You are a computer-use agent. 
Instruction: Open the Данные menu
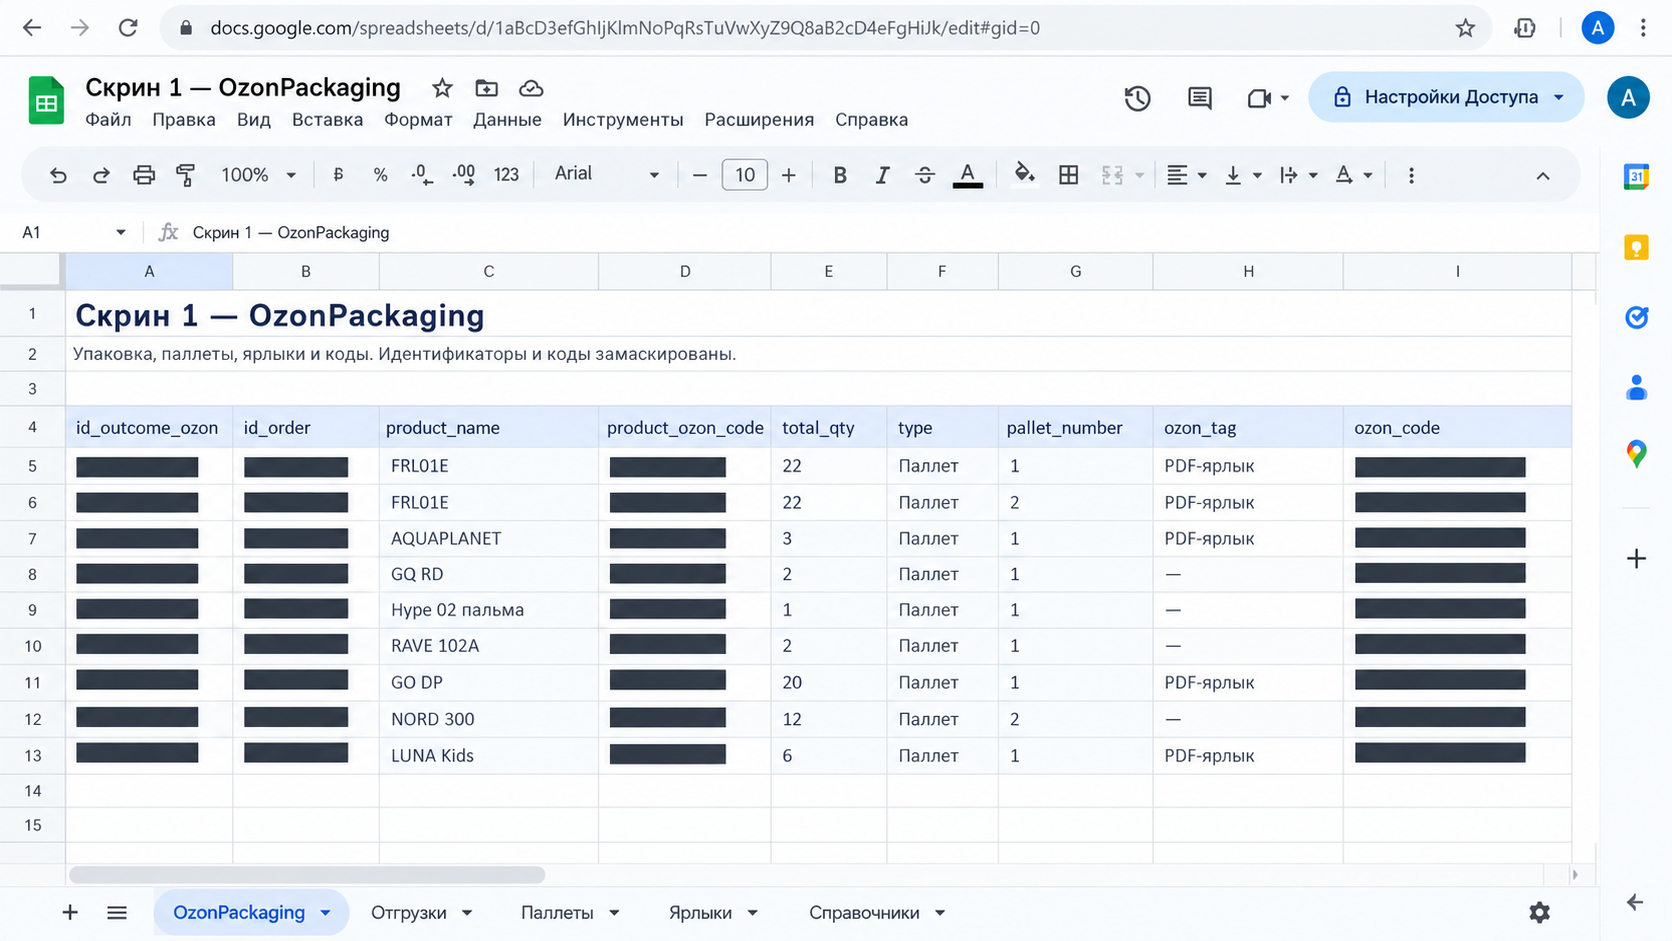click(507, 119)
